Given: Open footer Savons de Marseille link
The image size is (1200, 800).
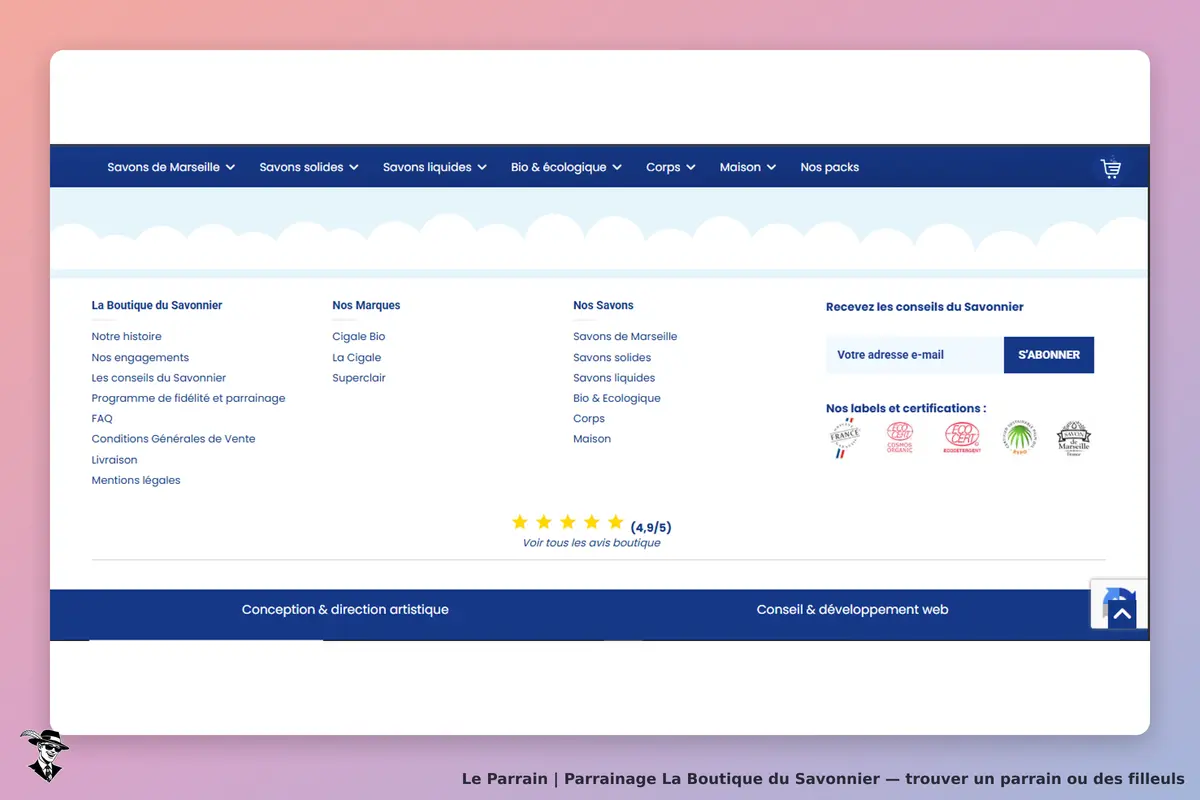Looking at the screenshot, I should click(625, 337).
